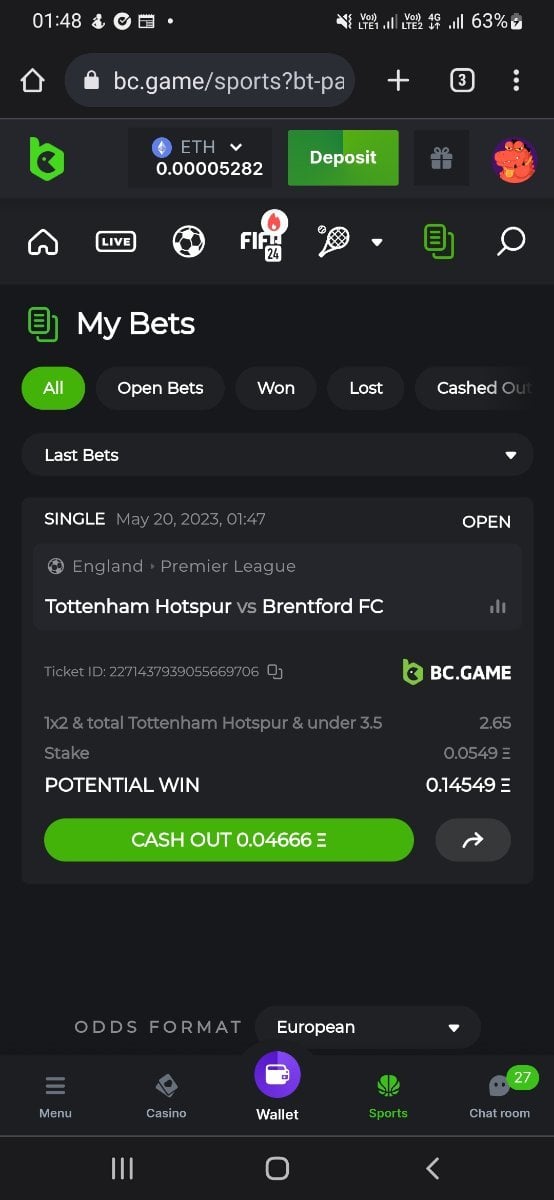Share the bet using arrow button
Image resolution: width=554 pixels, height=1200 pixels.
473,840
